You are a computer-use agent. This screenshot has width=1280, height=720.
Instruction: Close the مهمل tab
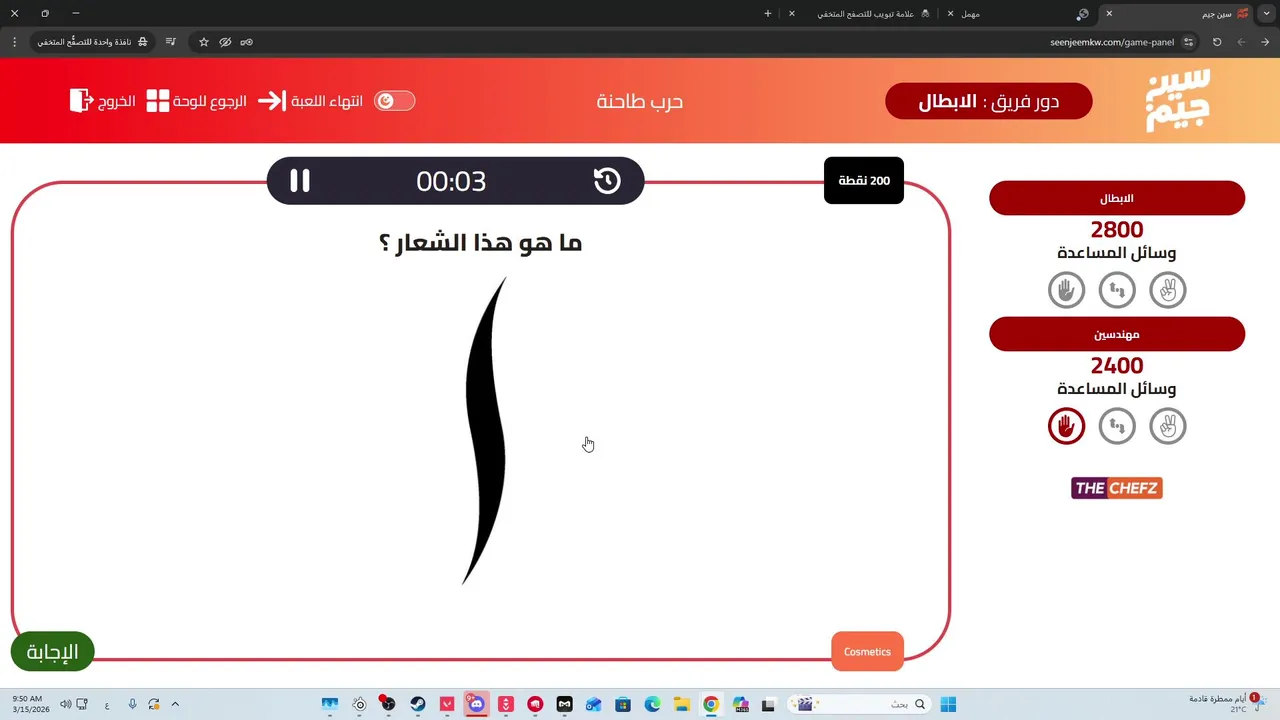tap(950, 14)
